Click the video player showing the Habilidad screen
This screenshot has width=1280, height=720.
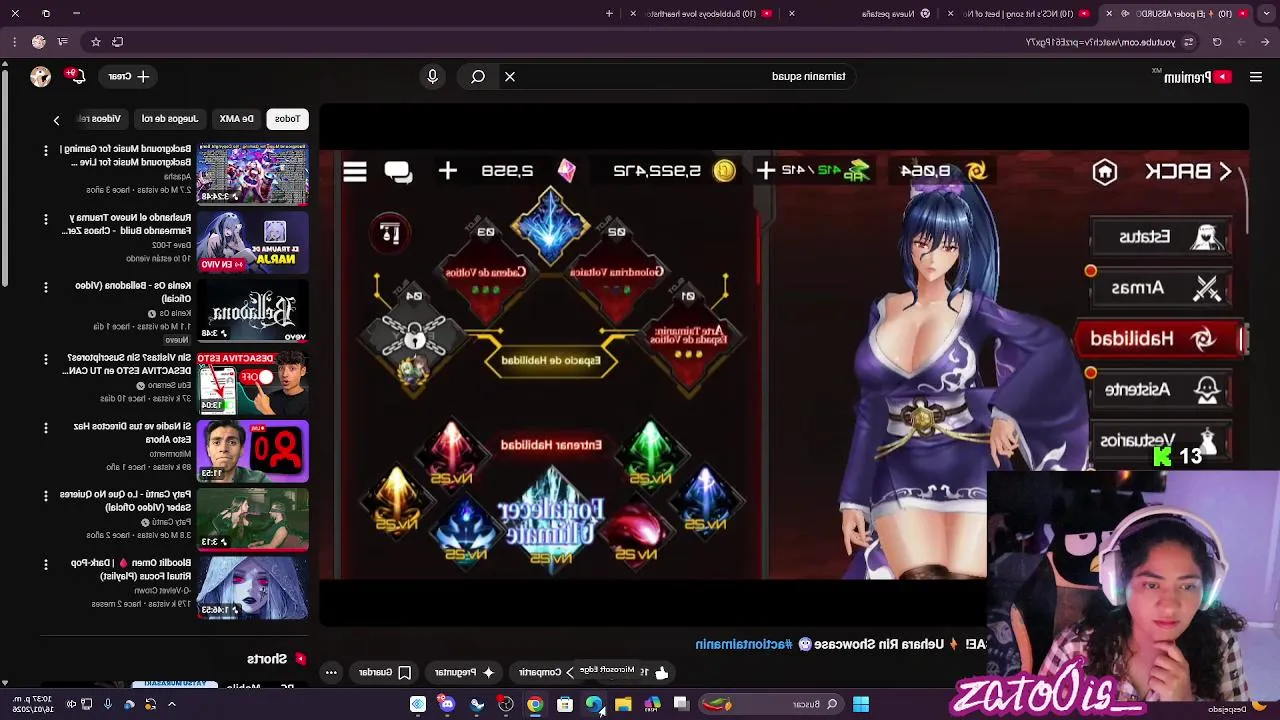[x=783, y=365]
